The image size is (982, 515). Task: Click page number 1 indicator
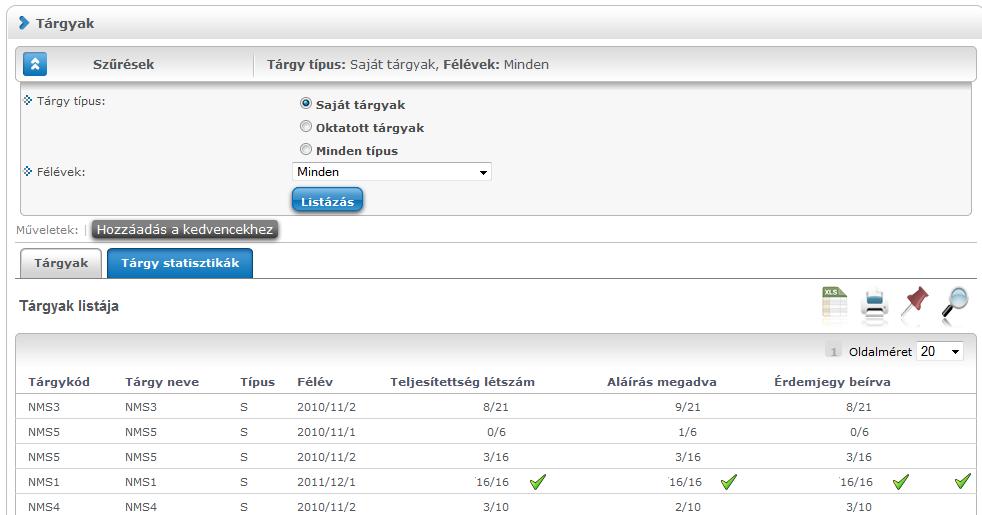tap(833, 351)
